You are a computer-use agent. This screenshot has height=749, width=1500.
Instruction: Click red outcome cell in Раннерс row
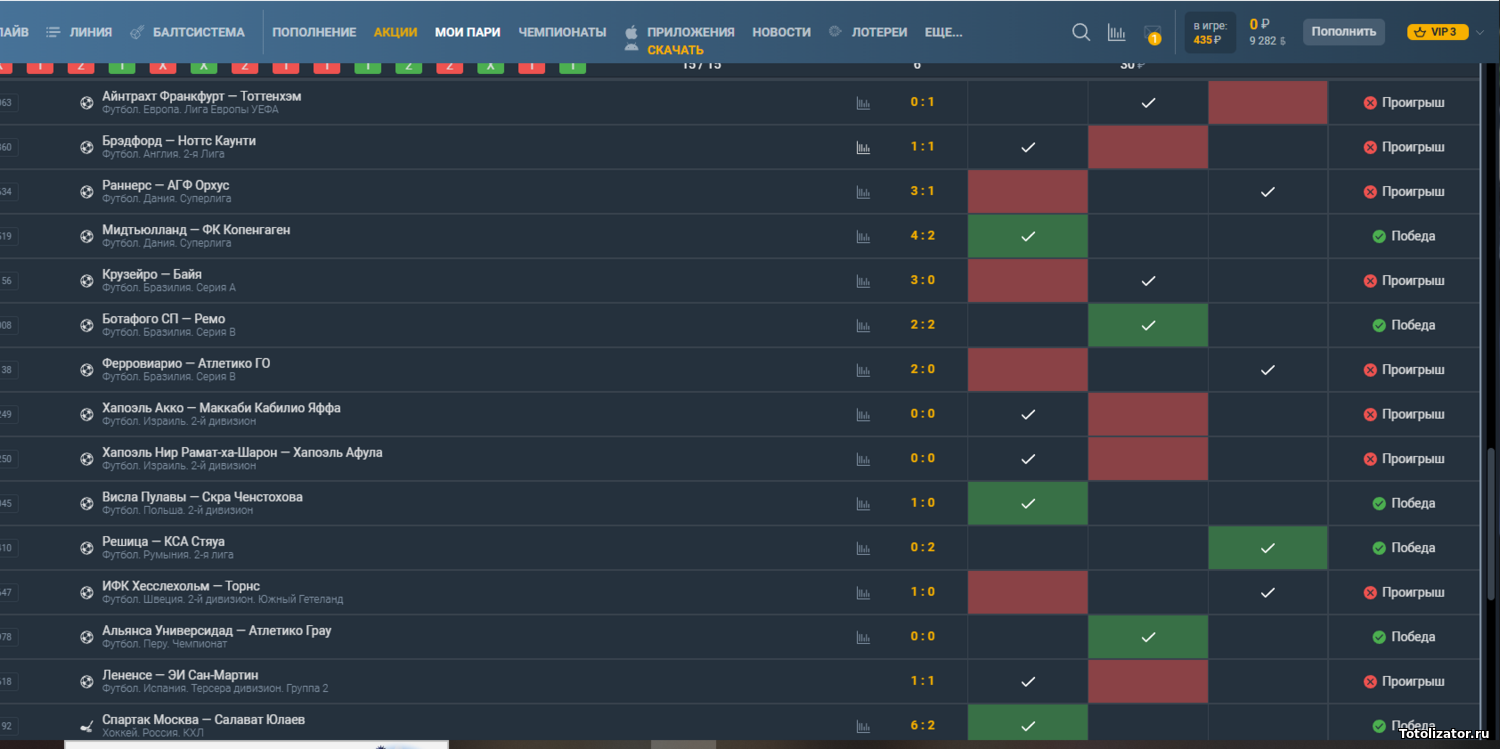pyautogui.click(x=1028, y=192)
